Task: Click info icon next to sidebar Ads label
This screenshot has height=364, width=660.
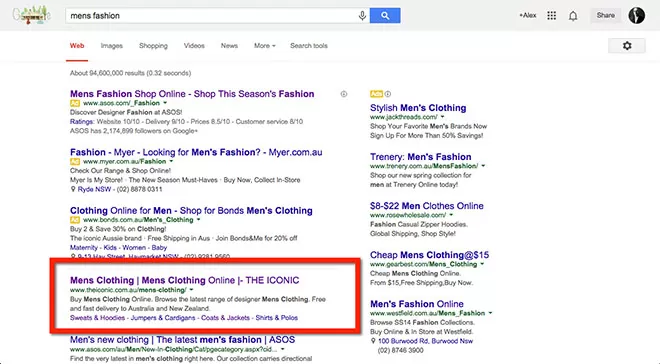Action: 388,94
